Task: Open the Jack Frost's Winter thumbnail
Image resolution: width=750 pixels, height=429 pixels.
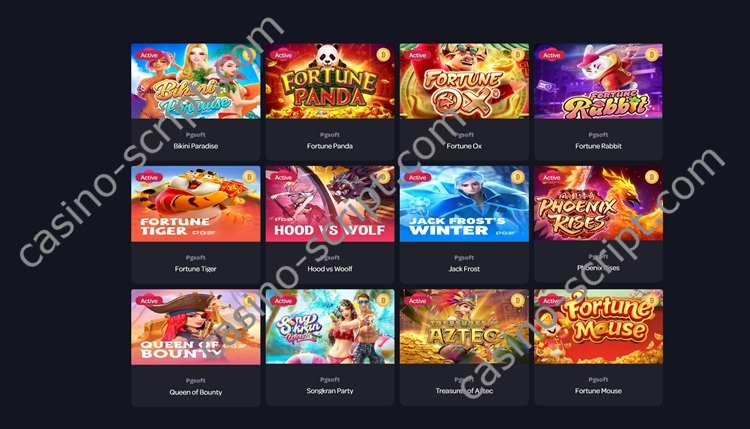Action: point(464,203)
